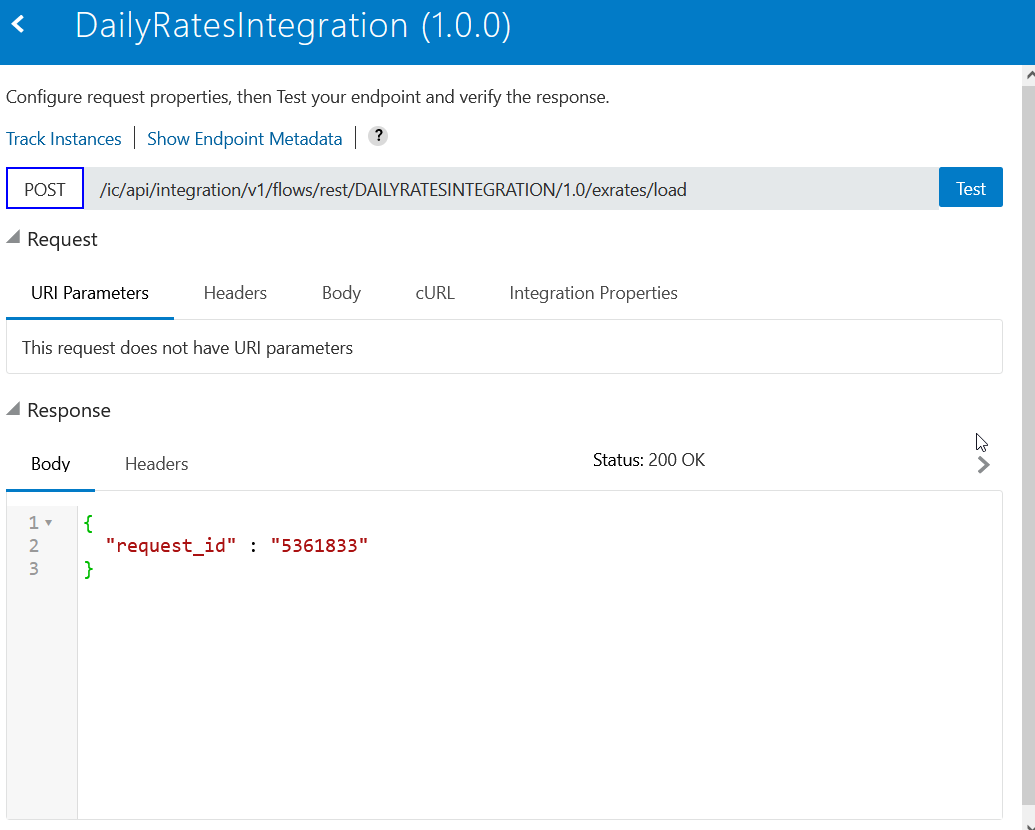The image size is (1035, 830).
Task: Switch to the Headers tab under Request
Action: click(x=235, y=293)
